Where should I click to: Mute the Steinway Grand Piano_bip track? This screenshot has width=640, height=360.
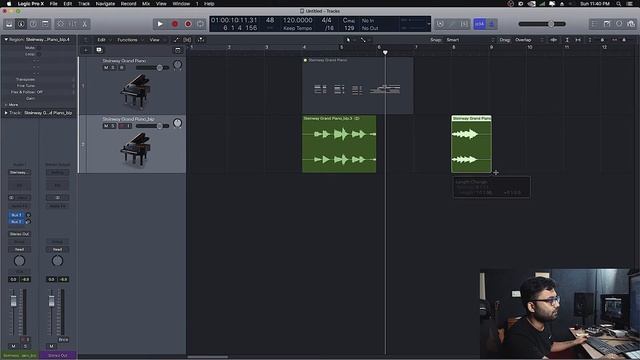106,126
